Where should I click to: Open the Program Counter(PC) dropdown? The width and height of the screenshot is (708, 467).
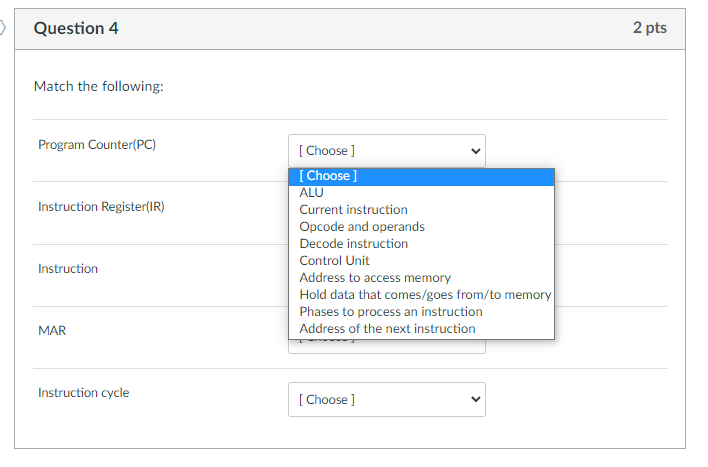tap(387, 151)
